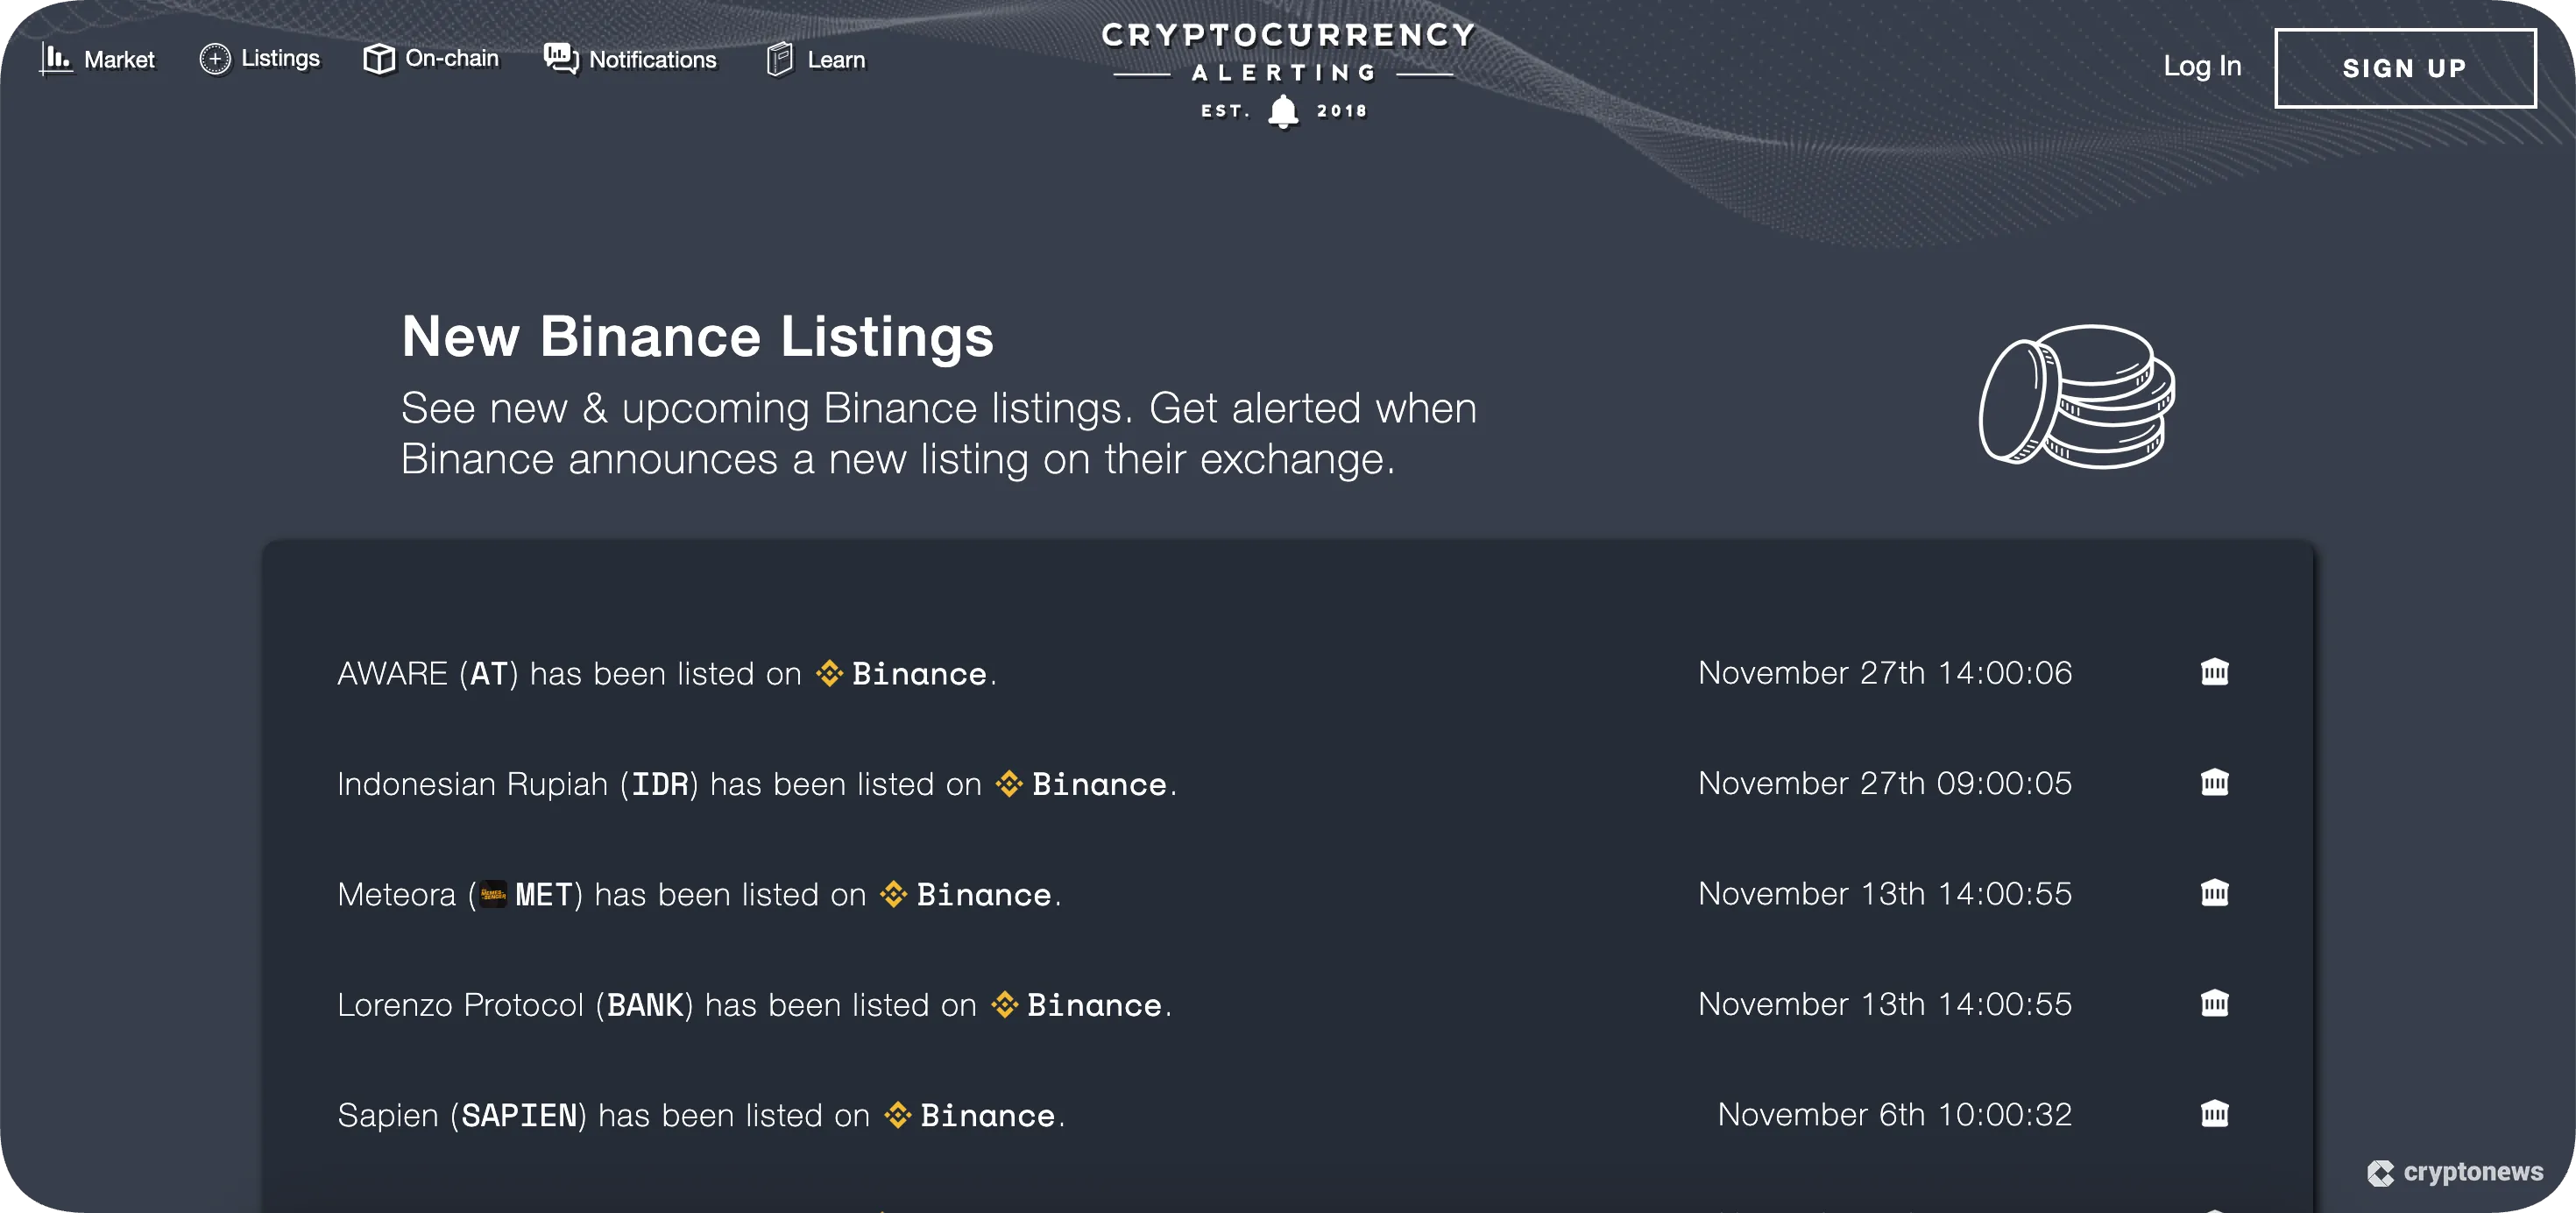Click the Meteora token logo in its row
Viewport: 2576px width, 1213px height.
pyautogui.click(x=492, y=893)
